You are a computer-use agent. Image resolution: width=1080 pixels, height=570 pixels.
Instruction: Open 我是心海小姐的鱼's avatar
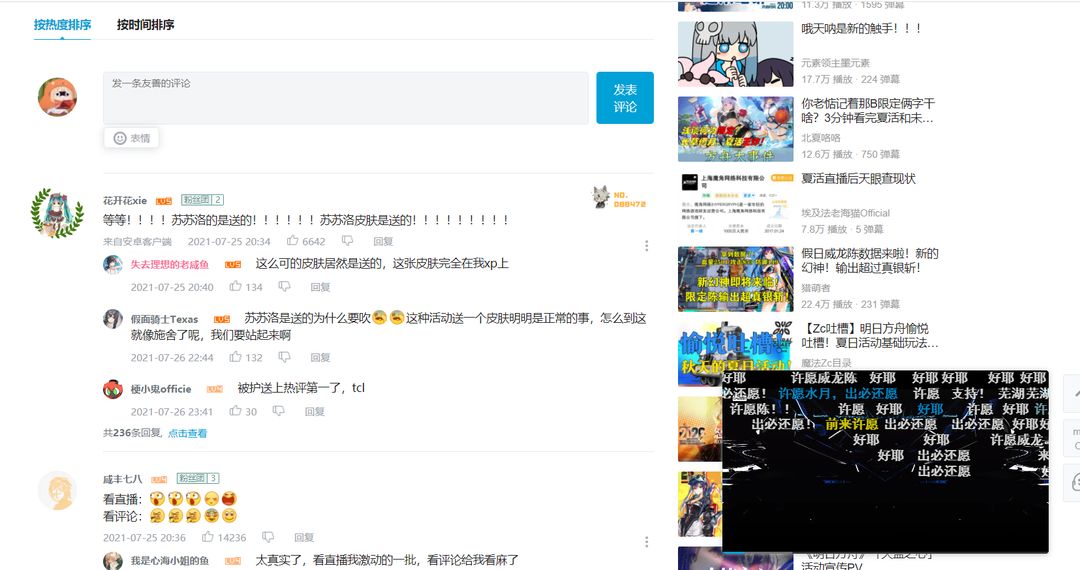[113, 561]
